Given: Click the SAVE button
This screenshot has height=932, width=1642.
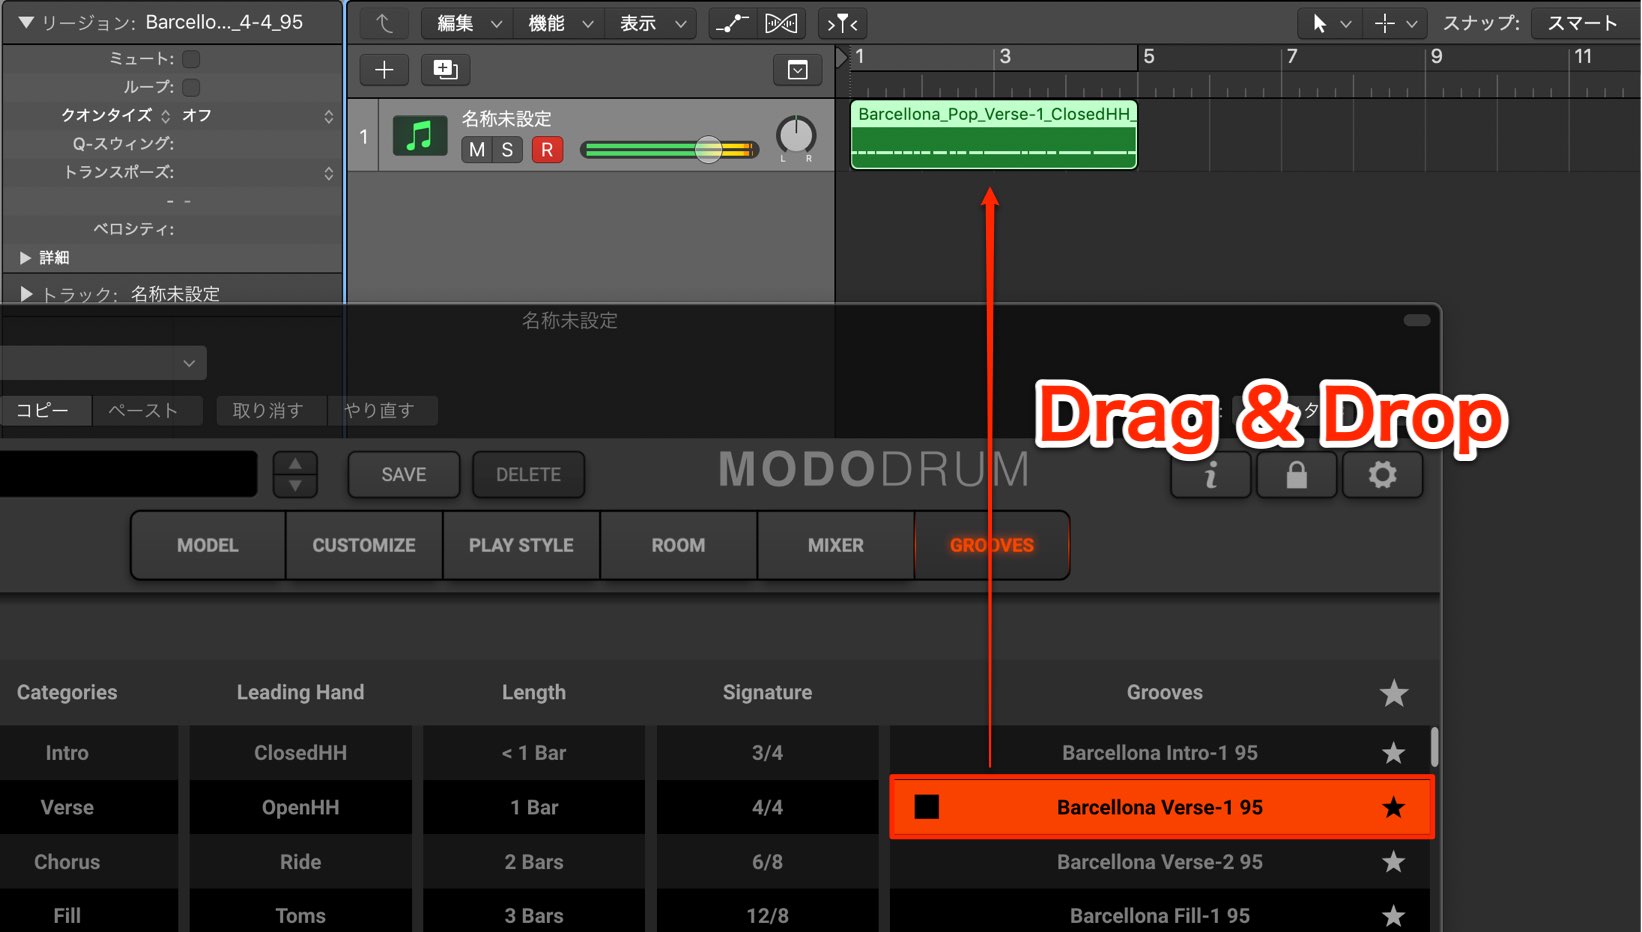Looking at the screenshot, I should click(x=404, y=475).
